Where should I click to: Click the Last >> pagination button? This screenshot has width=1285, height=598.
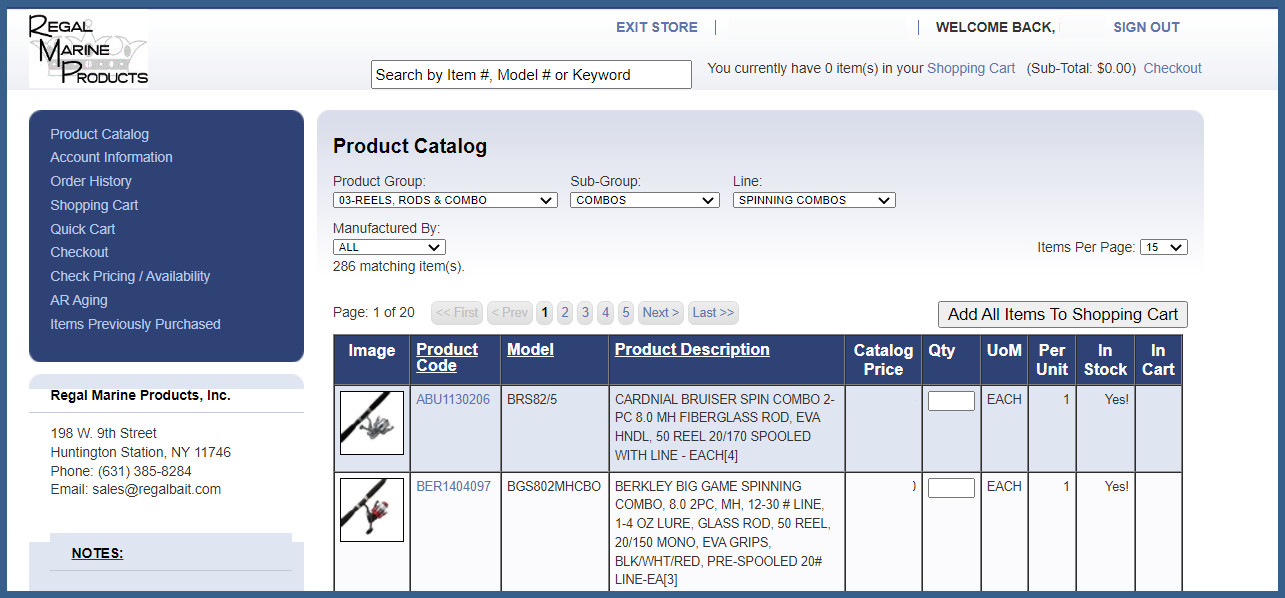point(713,313)
